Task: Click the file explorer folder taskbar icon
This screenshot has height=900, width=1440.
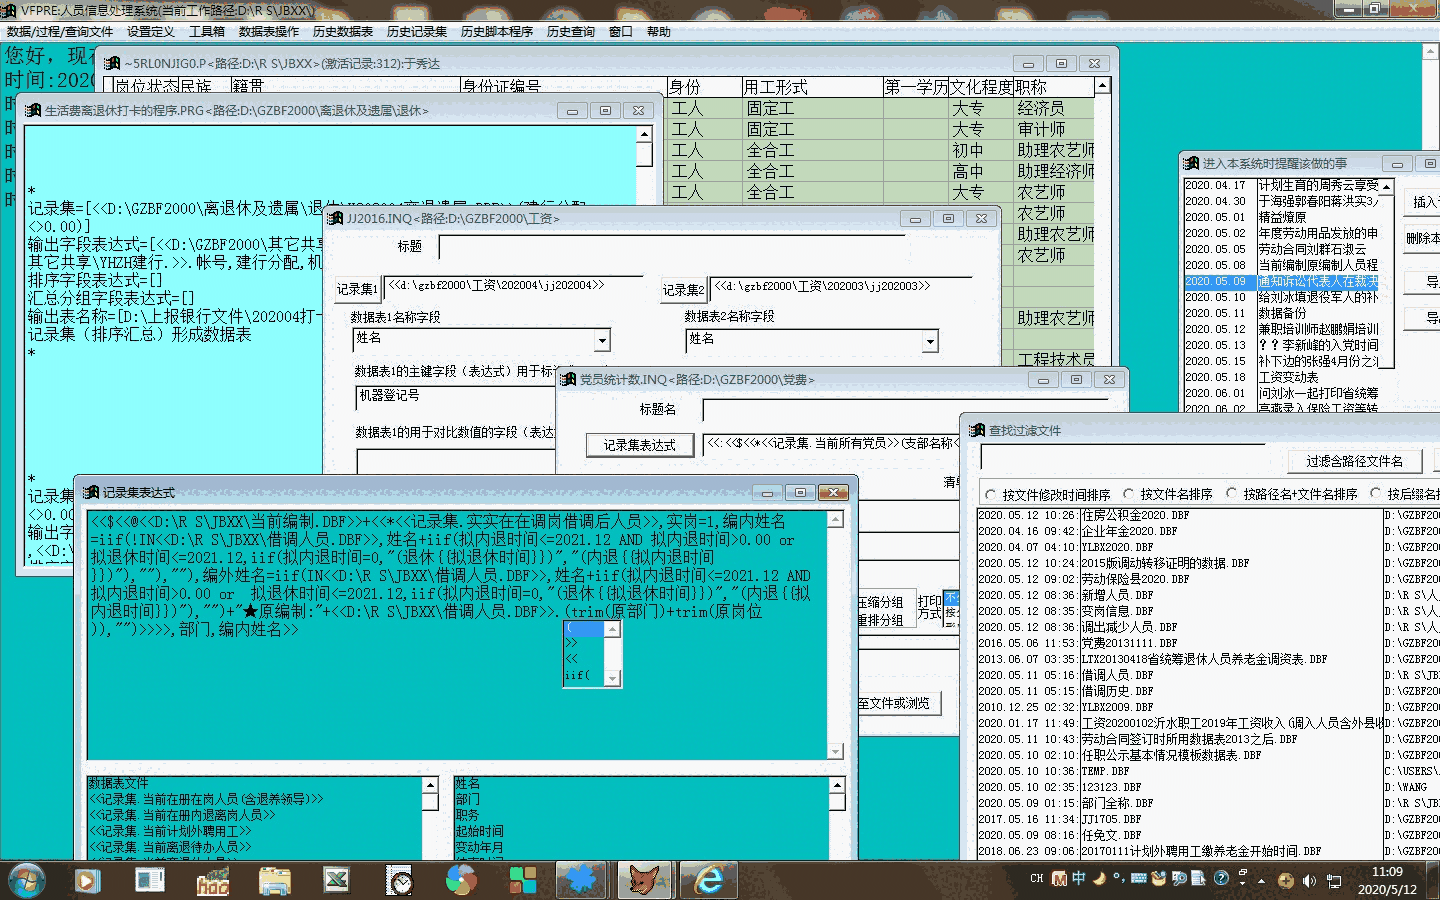Action: coord(274,880)
